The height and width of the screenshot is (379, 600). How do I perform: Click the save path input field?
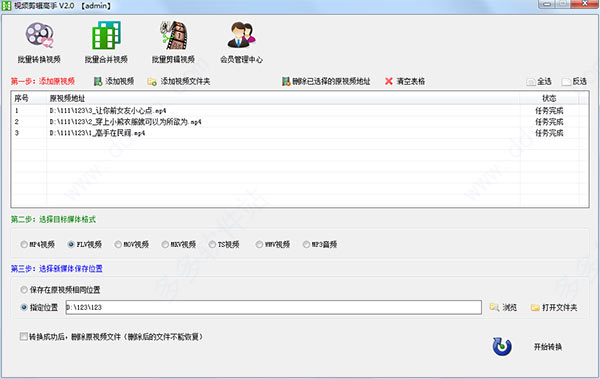coord(274,307)
